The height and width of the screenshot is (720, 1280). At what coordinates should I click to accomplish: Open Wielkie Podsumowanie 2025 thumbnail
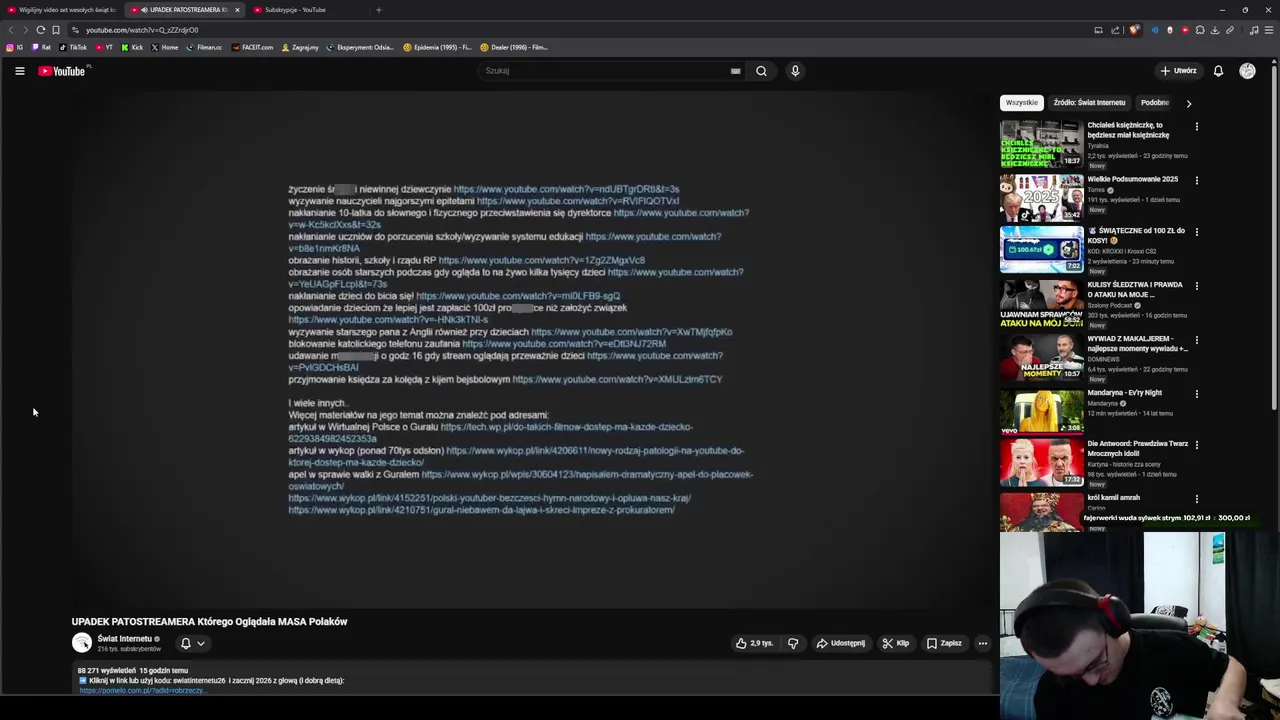pos(1041,197)
